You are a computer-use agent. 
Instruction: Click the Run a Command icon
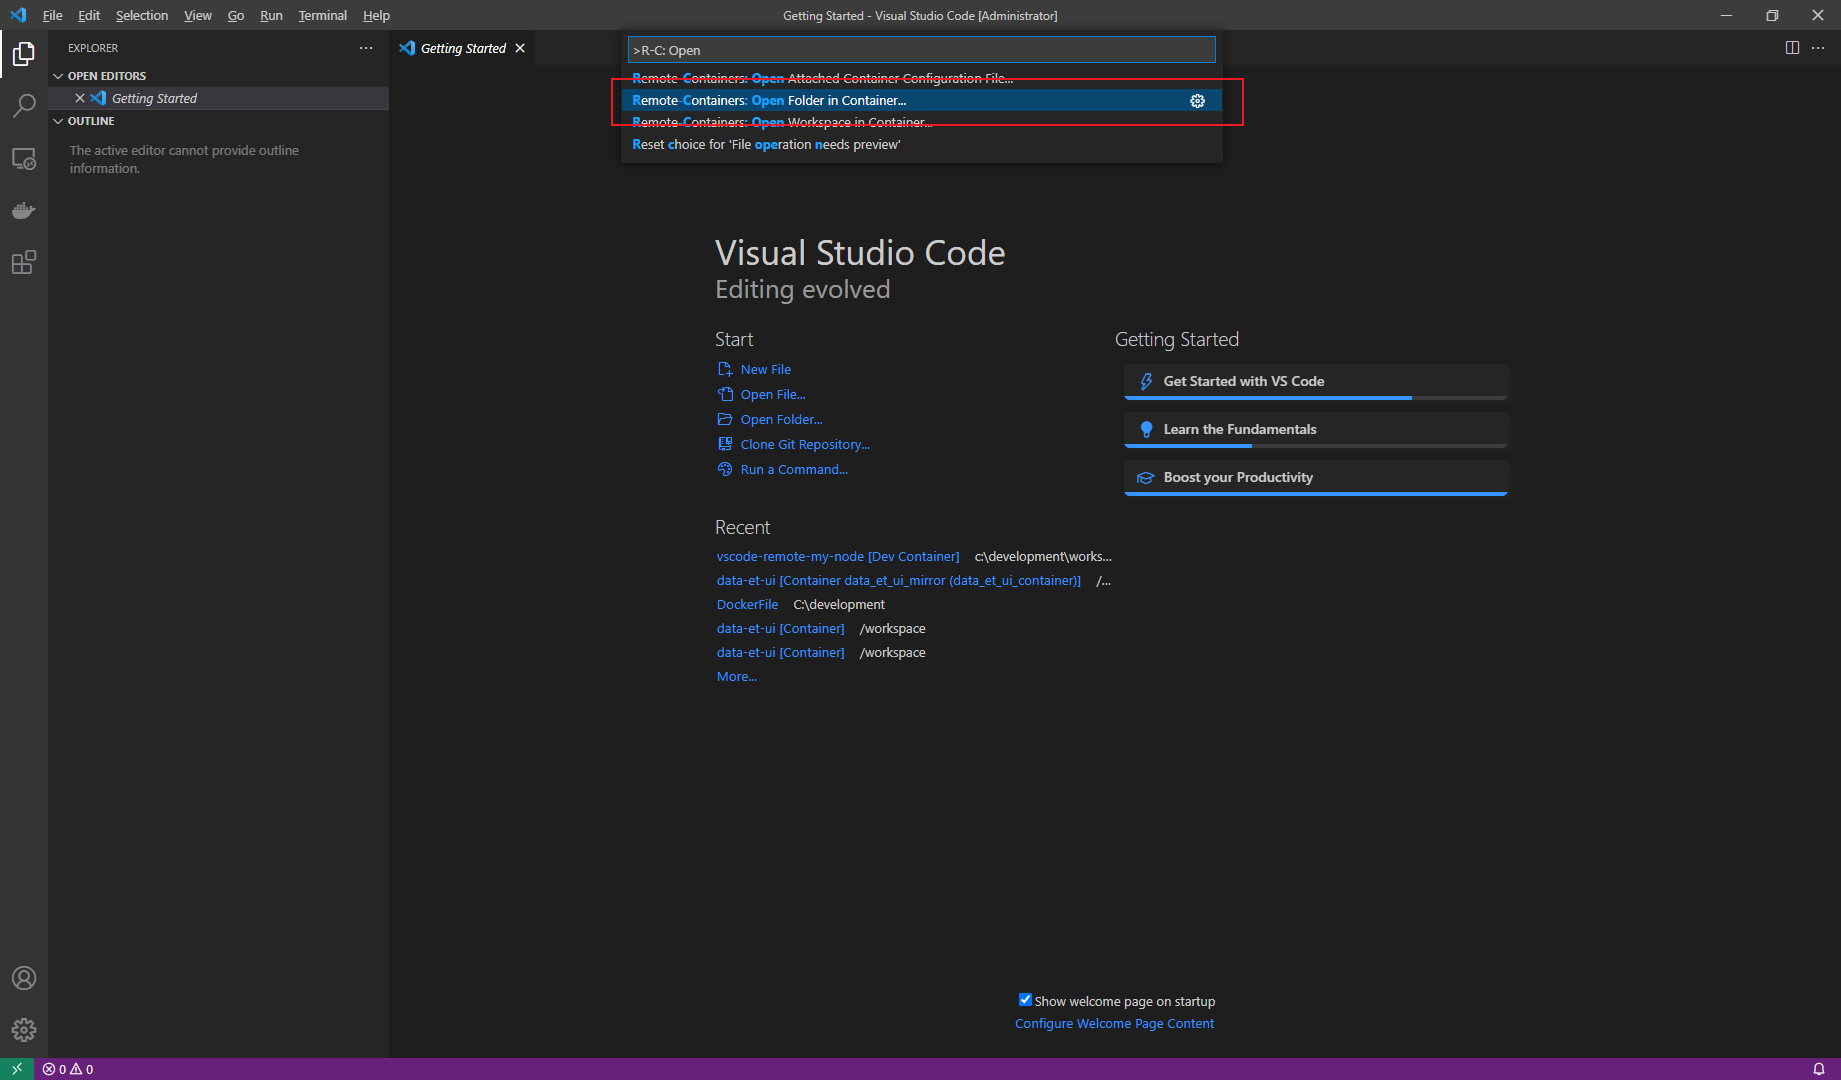[x=725, y=469]
